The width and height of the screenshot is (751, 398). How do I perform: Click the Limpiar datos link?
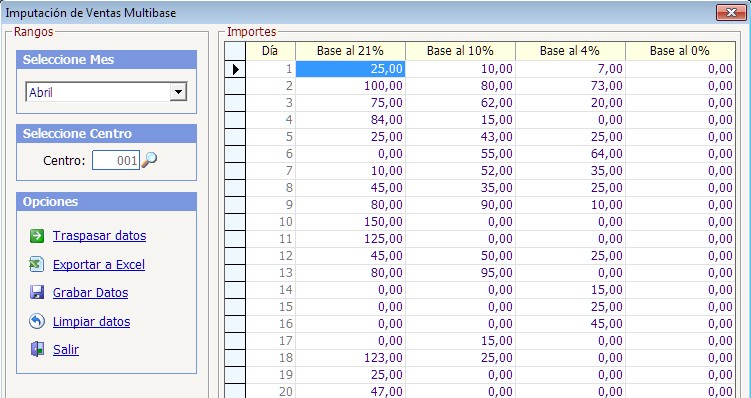coord(91,321)
